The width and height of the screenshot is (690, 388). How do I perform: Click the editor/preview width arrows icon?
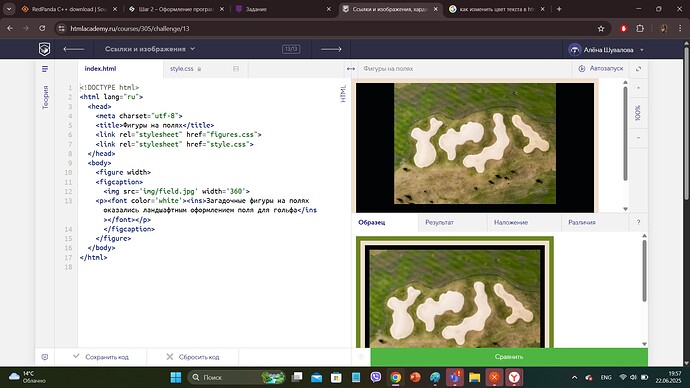(351, 69)
